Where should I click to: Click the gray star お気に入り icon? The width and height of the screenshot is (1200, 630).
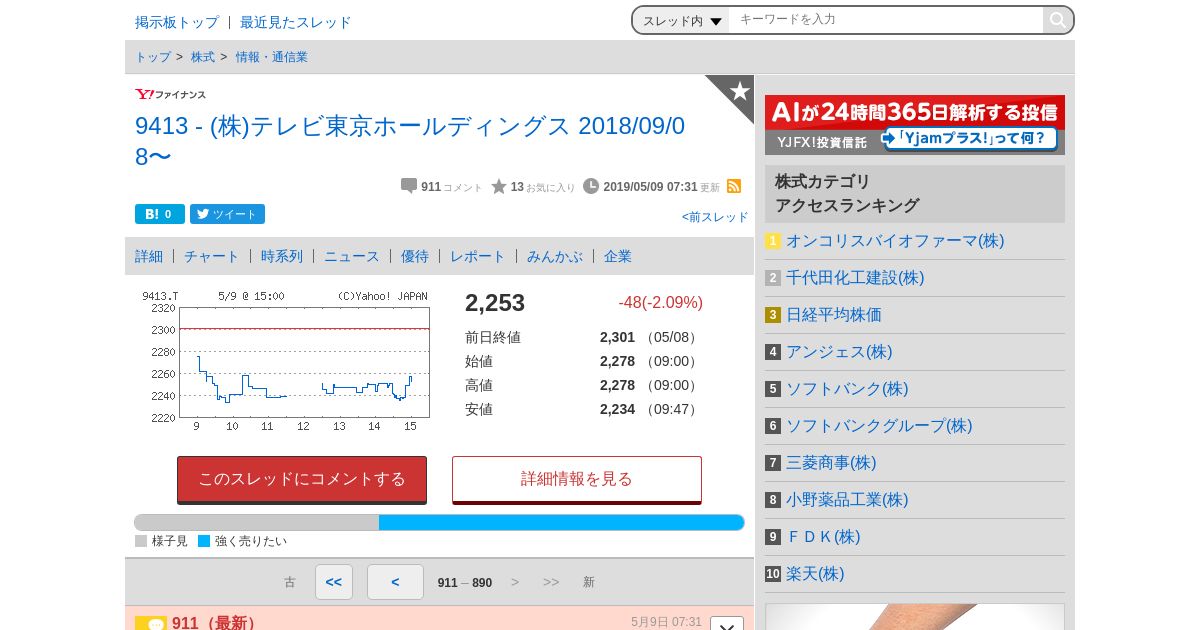[499, 186]
